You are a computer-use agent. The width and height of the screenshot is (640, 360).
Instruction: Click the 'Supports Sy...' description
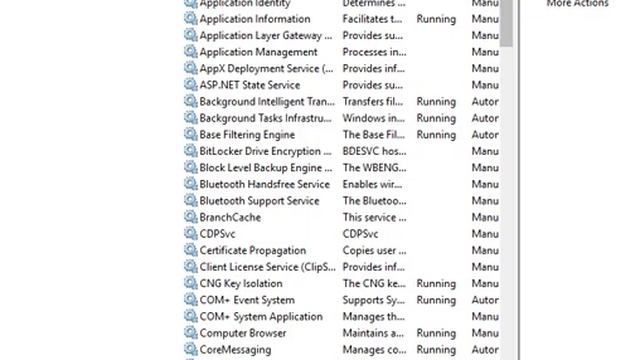(x=373, y=300)
